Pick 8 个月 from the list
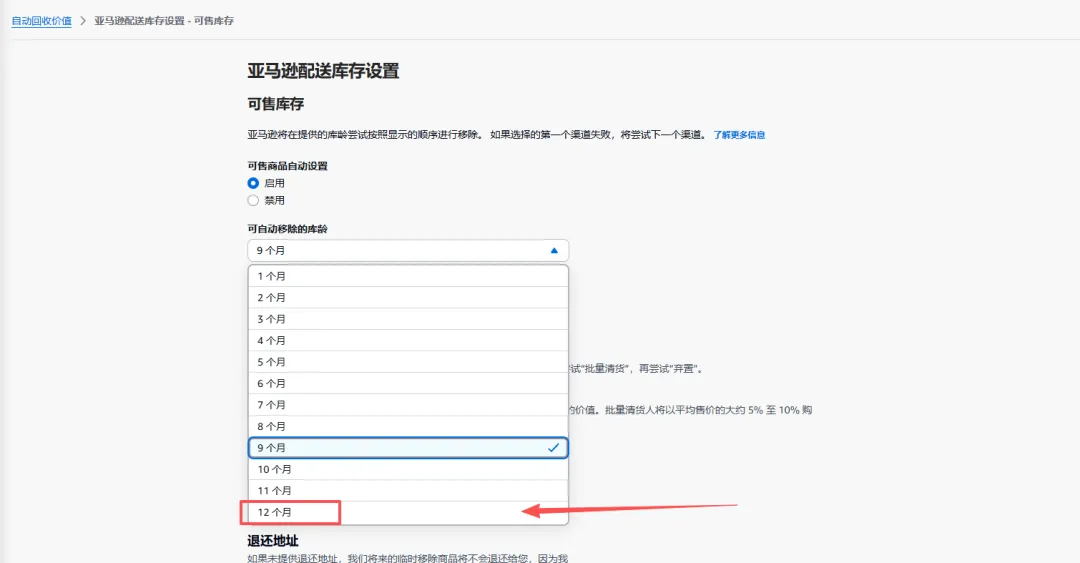Image resolution: width=1080 pixels, height=563 pixels. [408, 427]
